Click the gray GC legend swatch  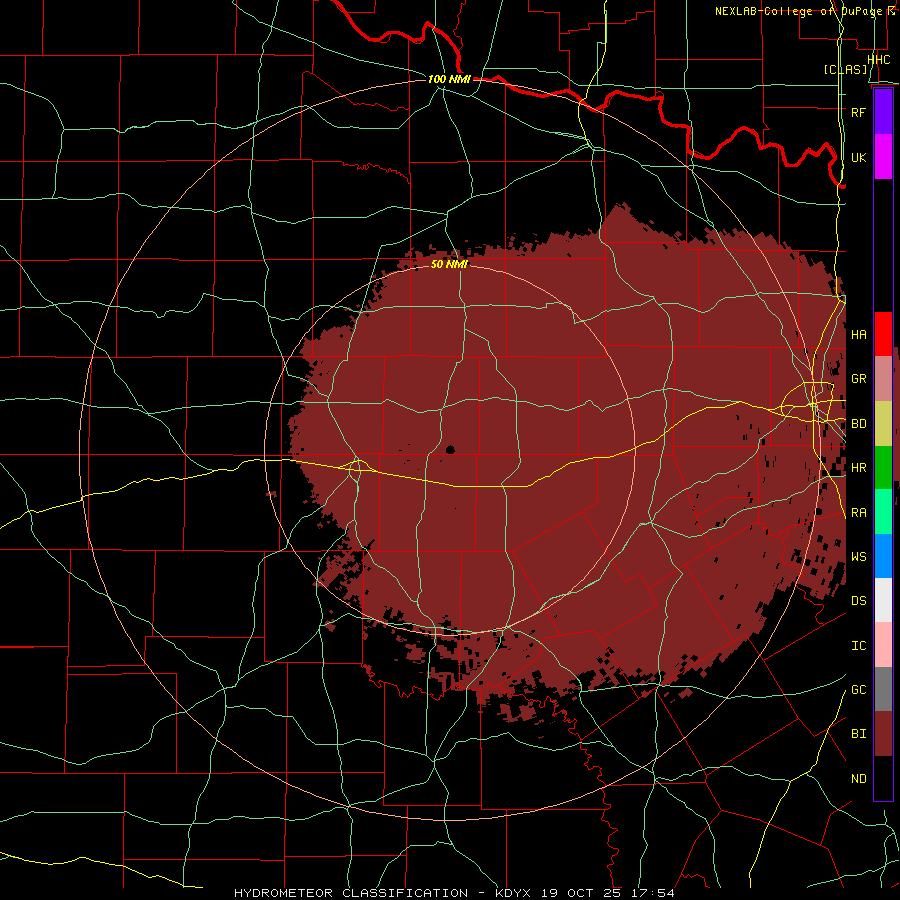point(883,689)
